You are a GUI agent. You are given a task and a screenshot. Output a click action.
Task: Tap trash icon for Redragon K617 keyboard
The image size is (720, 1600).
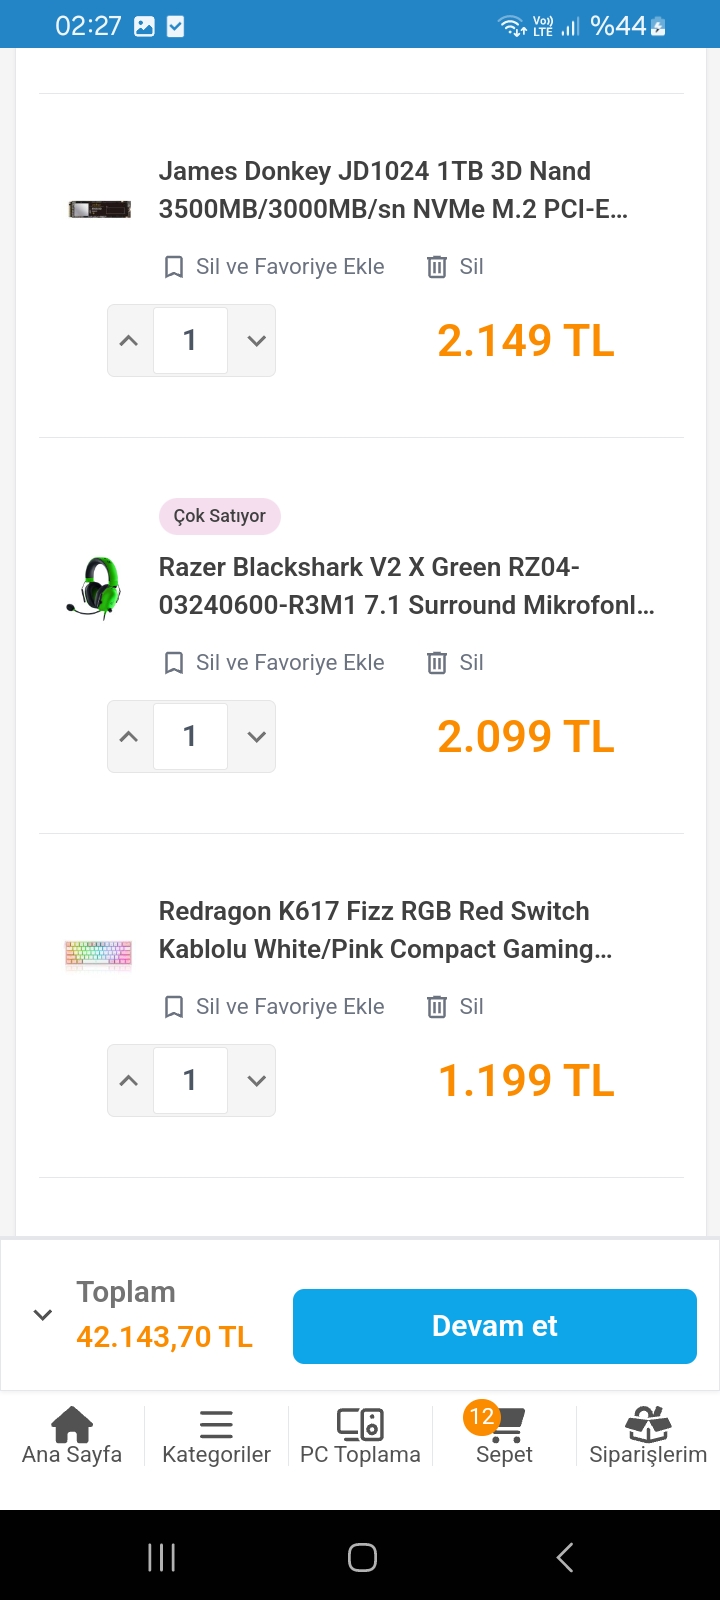pos(437,1007)
